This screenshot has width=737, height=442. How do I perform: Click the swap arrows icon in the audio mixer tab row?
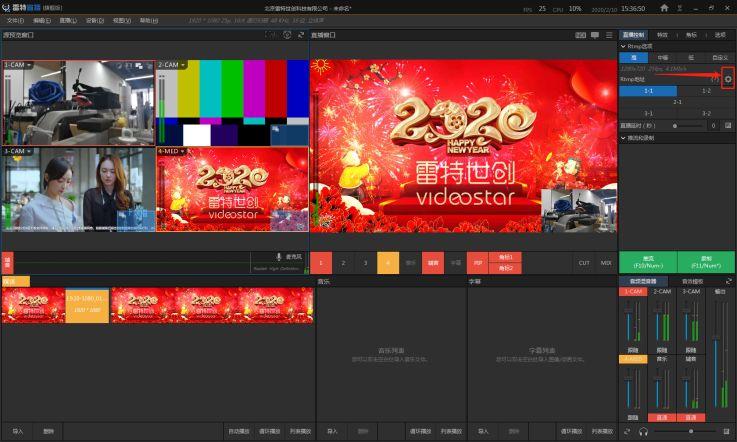tap(729, 281)
